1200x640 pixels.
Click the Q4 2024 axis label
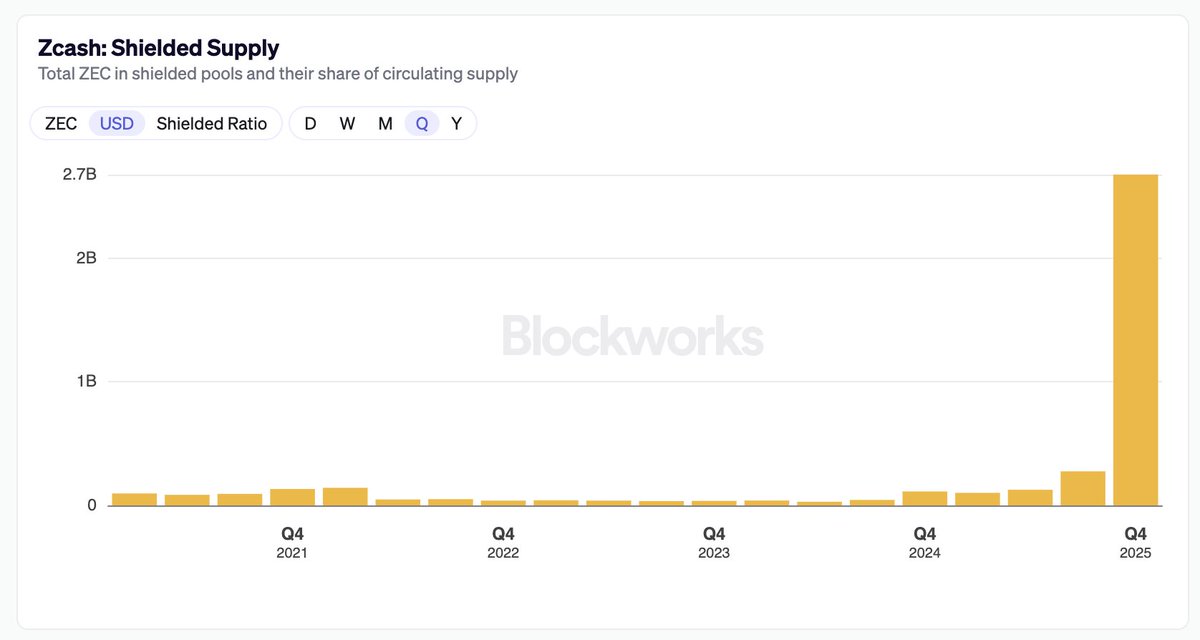click(x=925, y=543)
